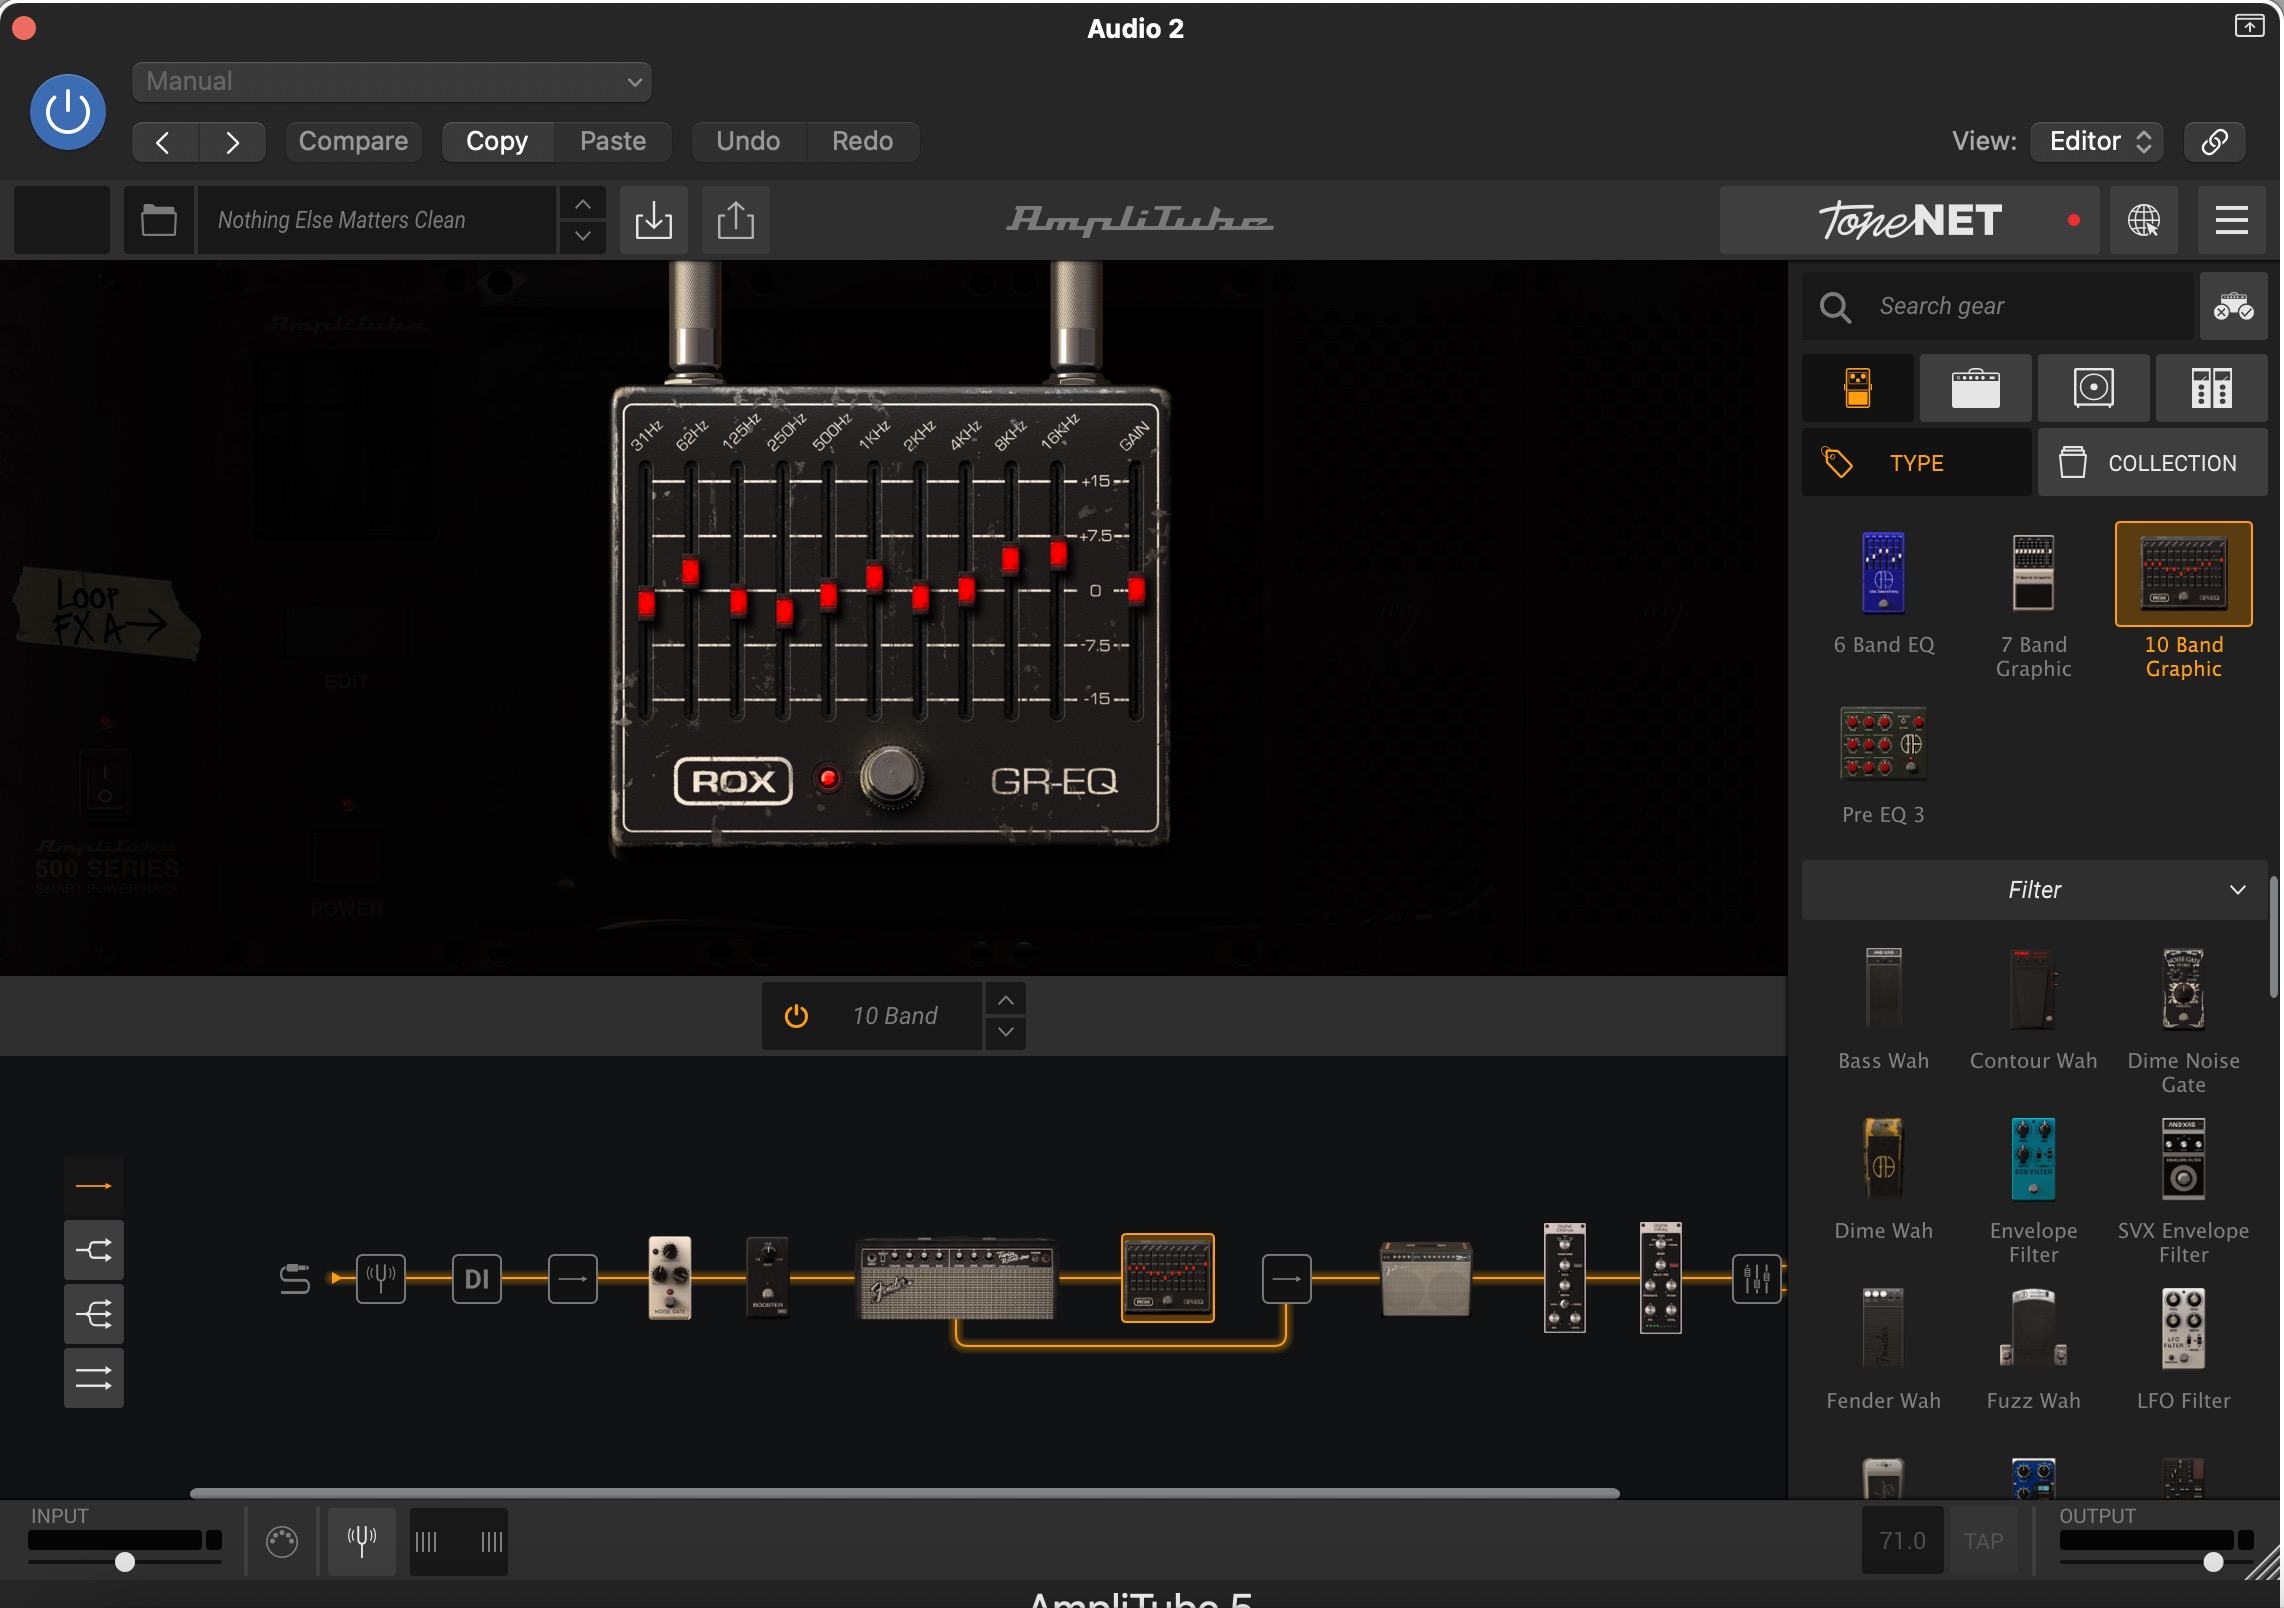Click the GAIN slider handle
Viewport: 2284px width, 1608px height.
(1136, 590)
